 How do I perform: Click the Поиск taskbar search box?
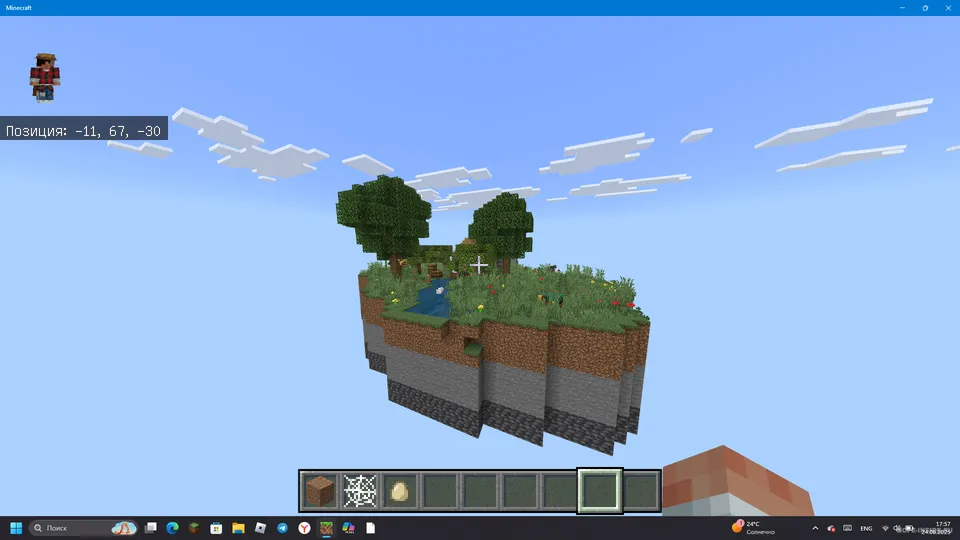pyautogui.click(x=83, y=528)
